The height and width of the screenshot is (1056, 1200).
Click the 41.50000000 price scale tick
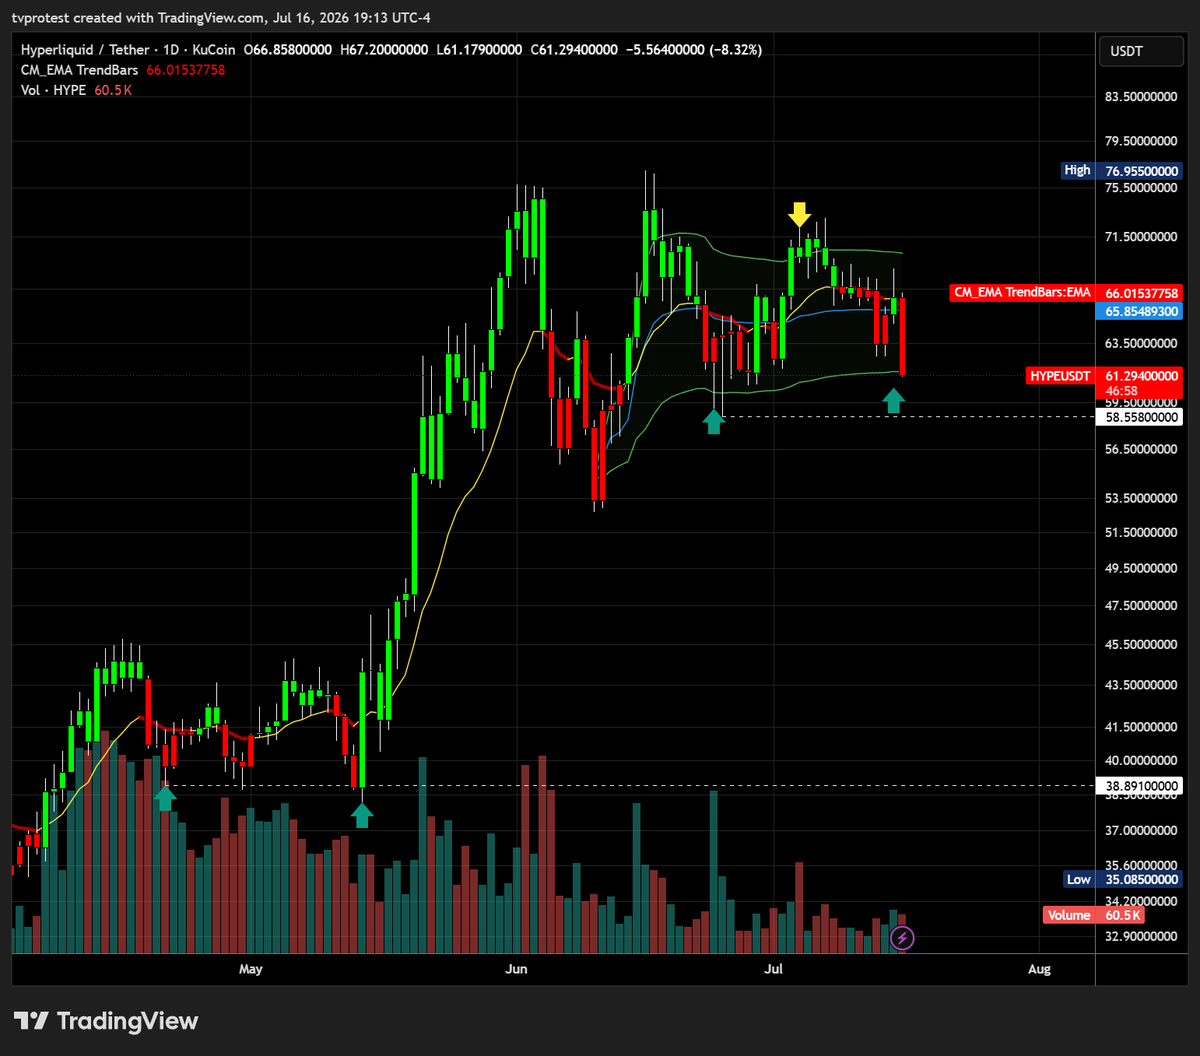coord(1143,728)
